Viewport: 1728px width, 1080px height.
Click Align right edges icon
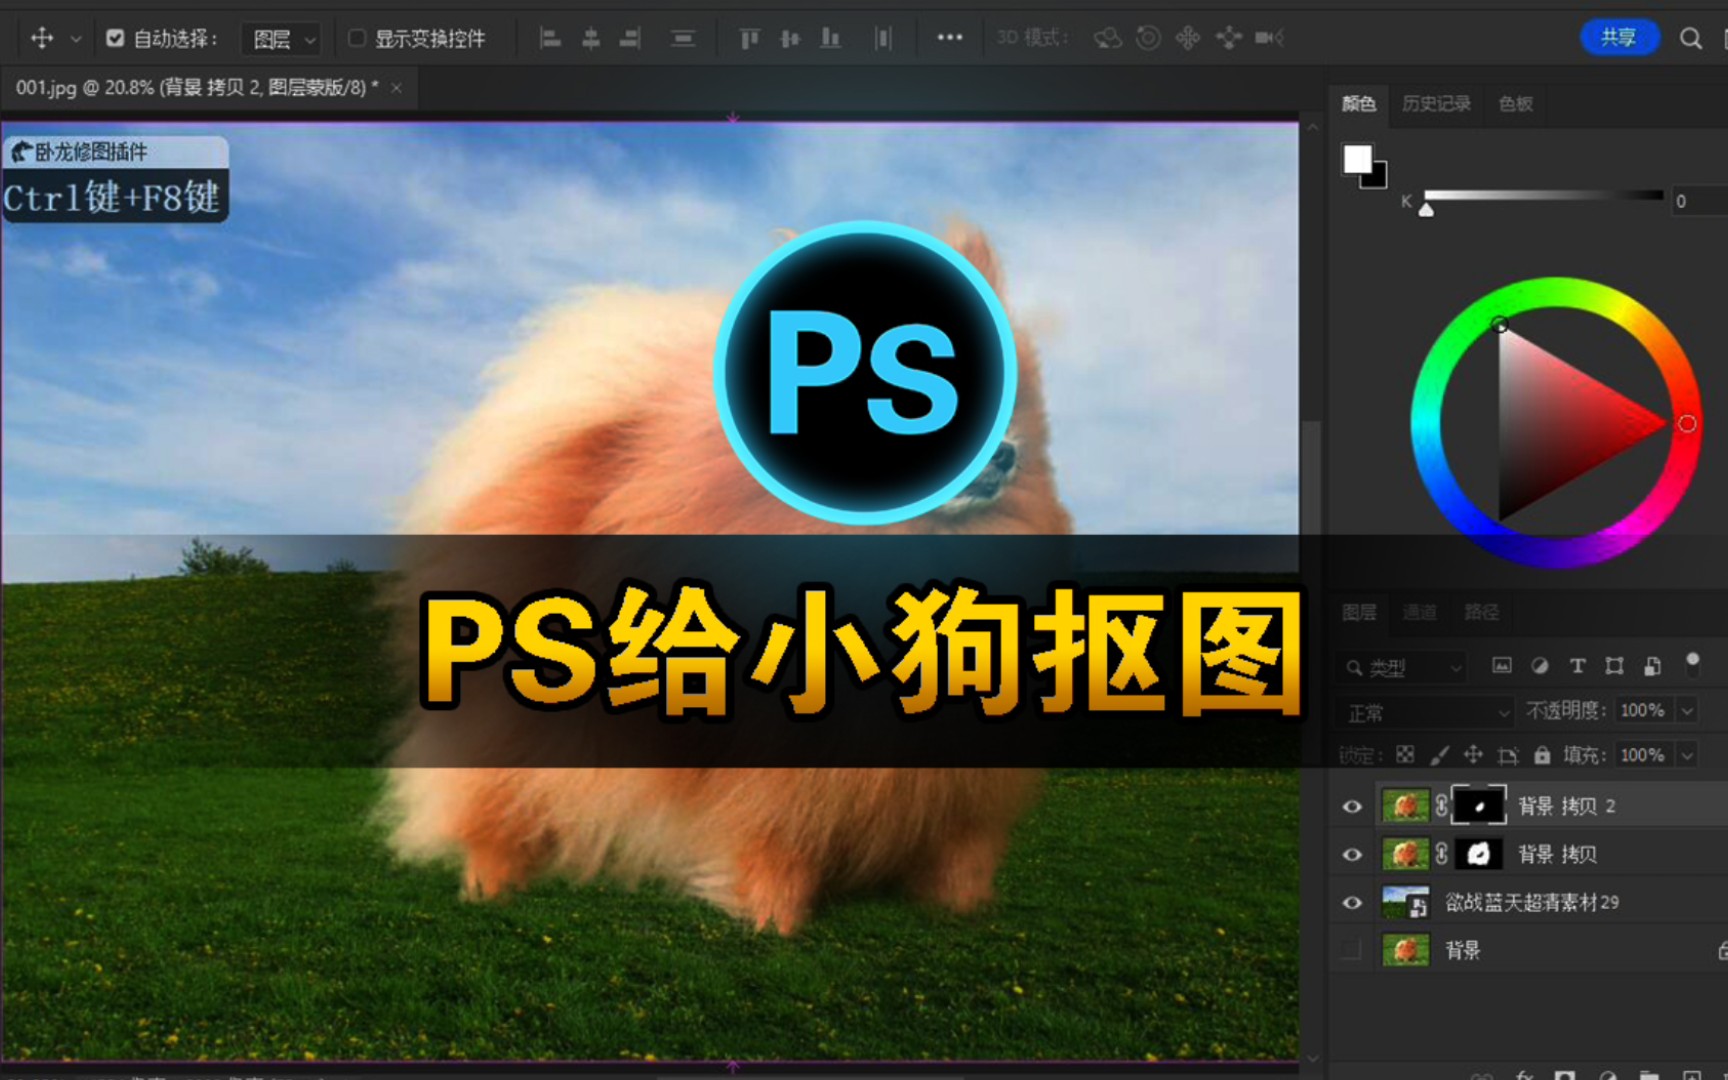click(x=630, y=38)
